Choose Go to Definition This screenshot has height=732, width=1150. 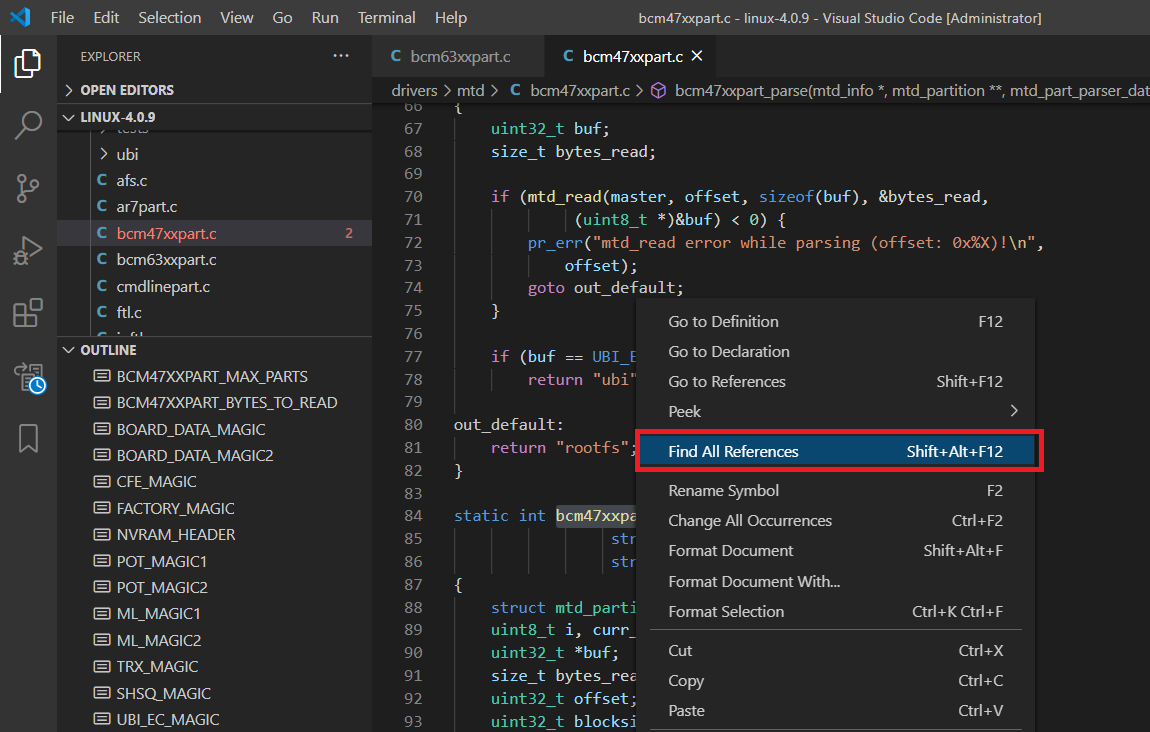[x=835, y=321]
